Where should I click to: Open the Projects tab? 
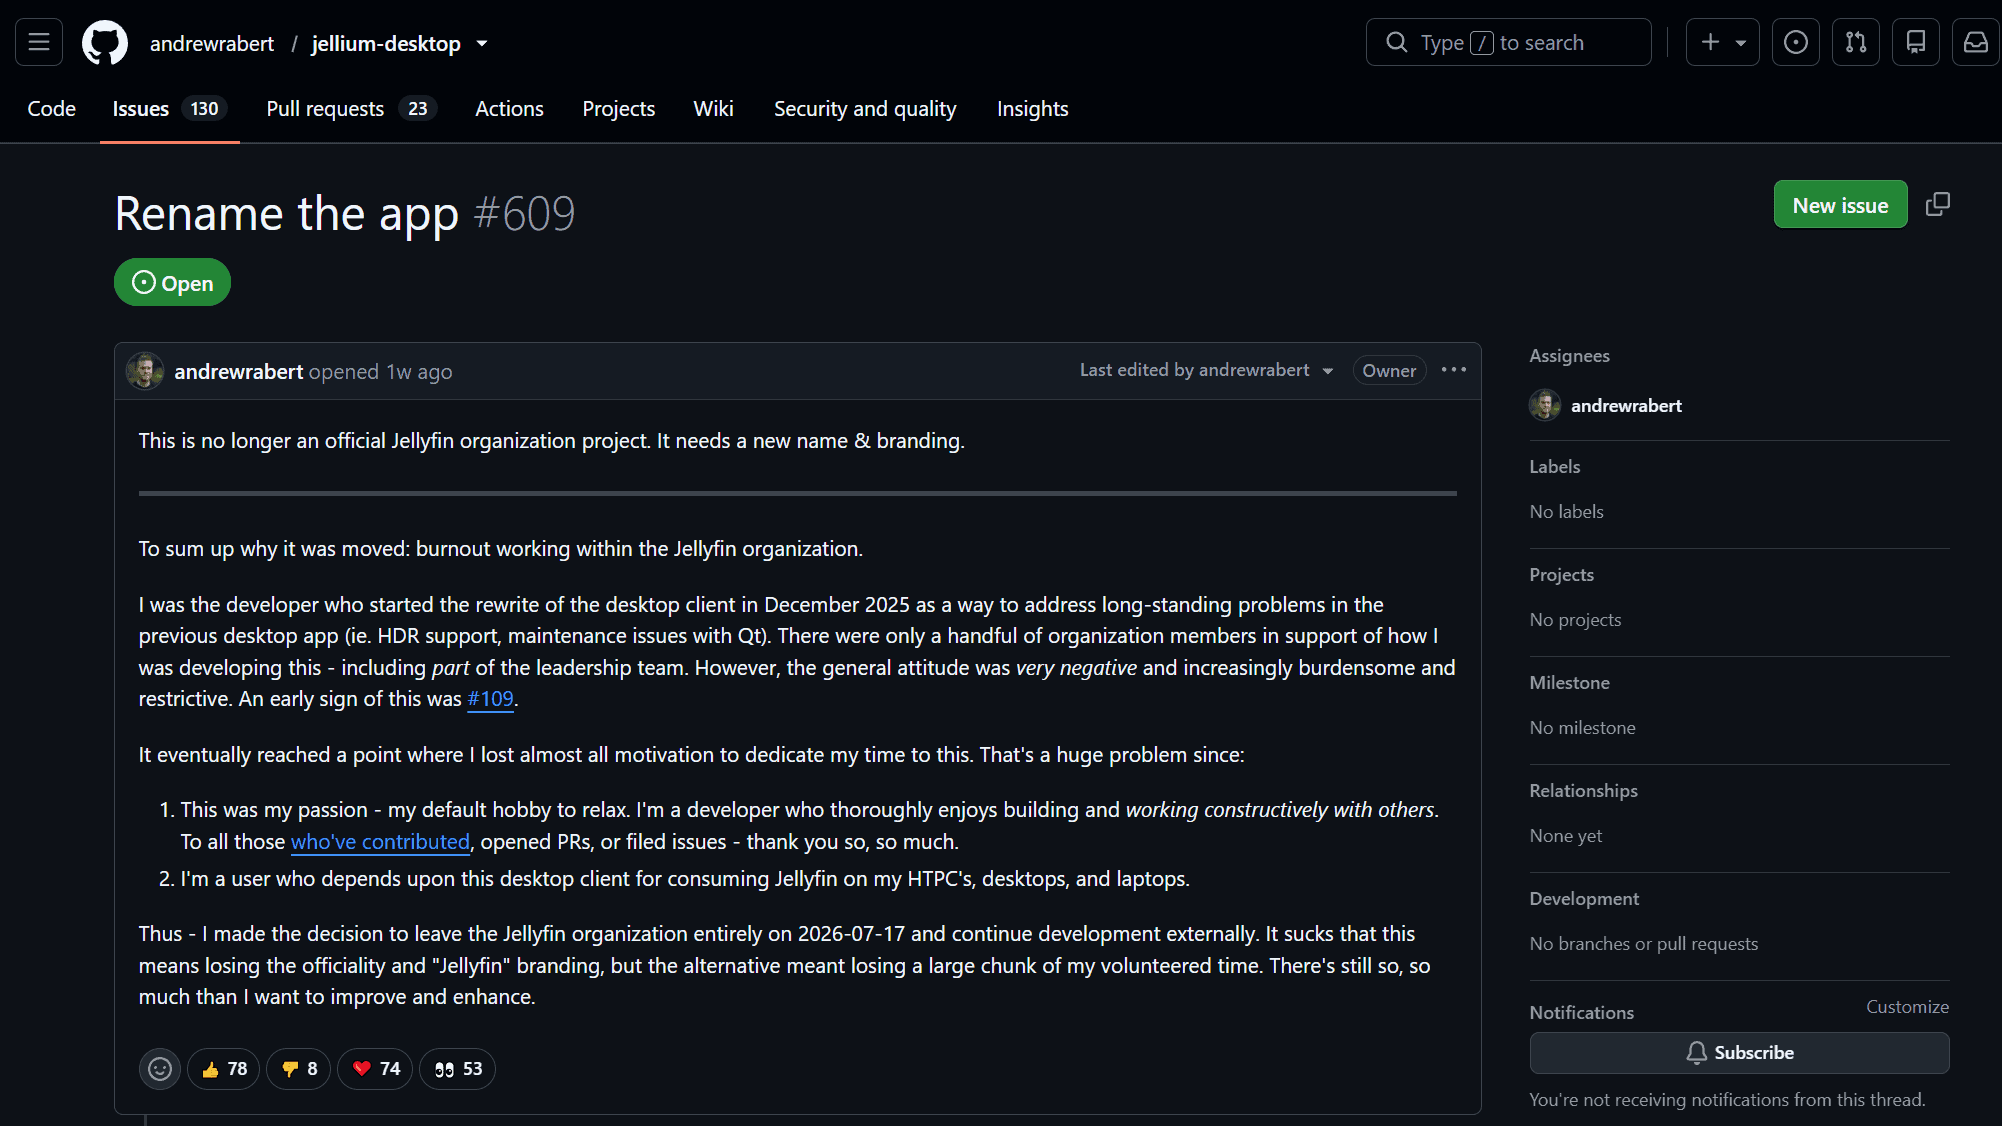tap(619, 108)
